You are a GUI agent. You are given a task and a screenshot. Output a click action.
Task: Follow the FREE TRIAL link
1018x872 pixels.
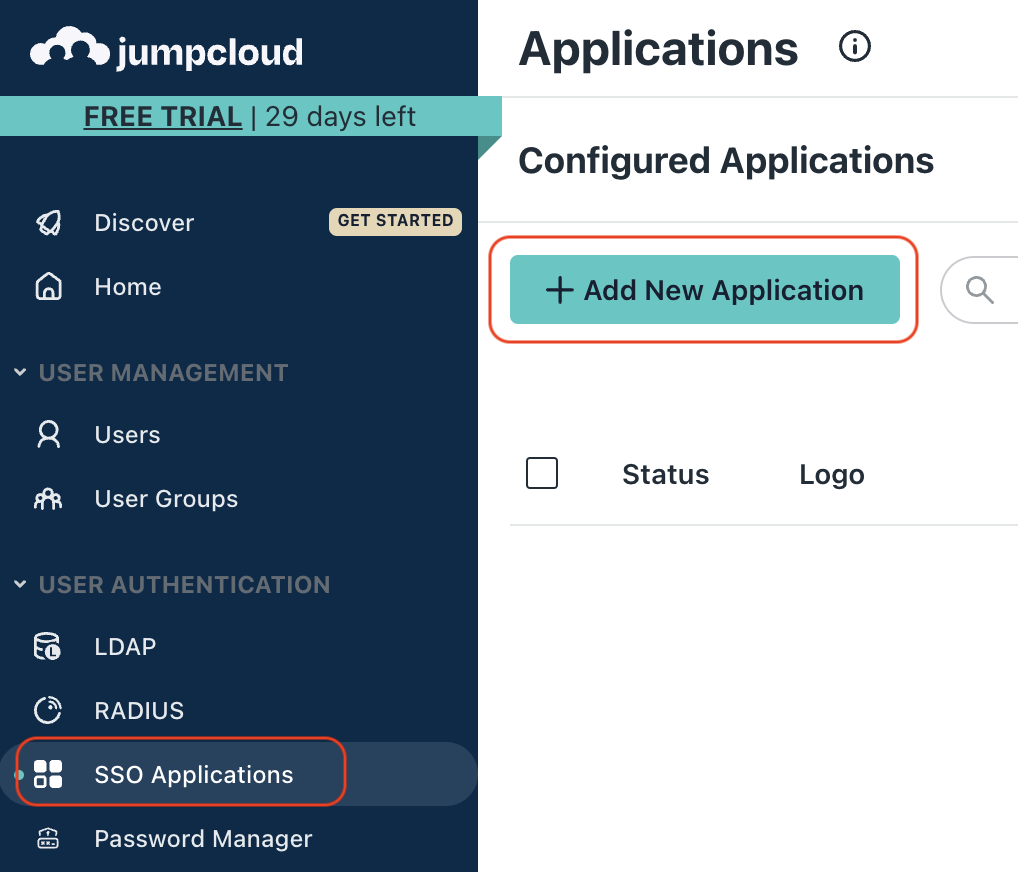[x=163, y=117]
